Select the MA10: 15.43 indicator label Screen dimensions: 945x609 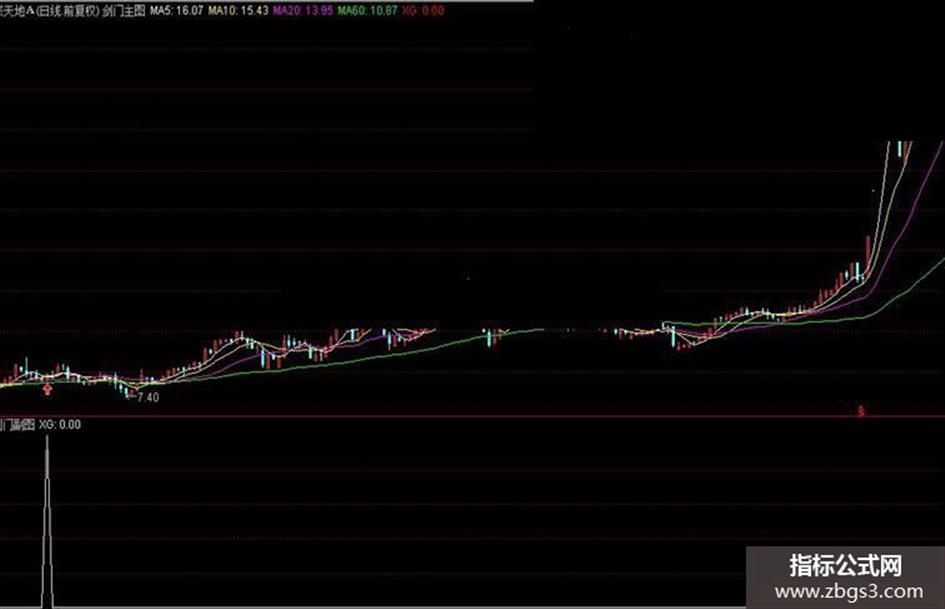pos(238,10)
